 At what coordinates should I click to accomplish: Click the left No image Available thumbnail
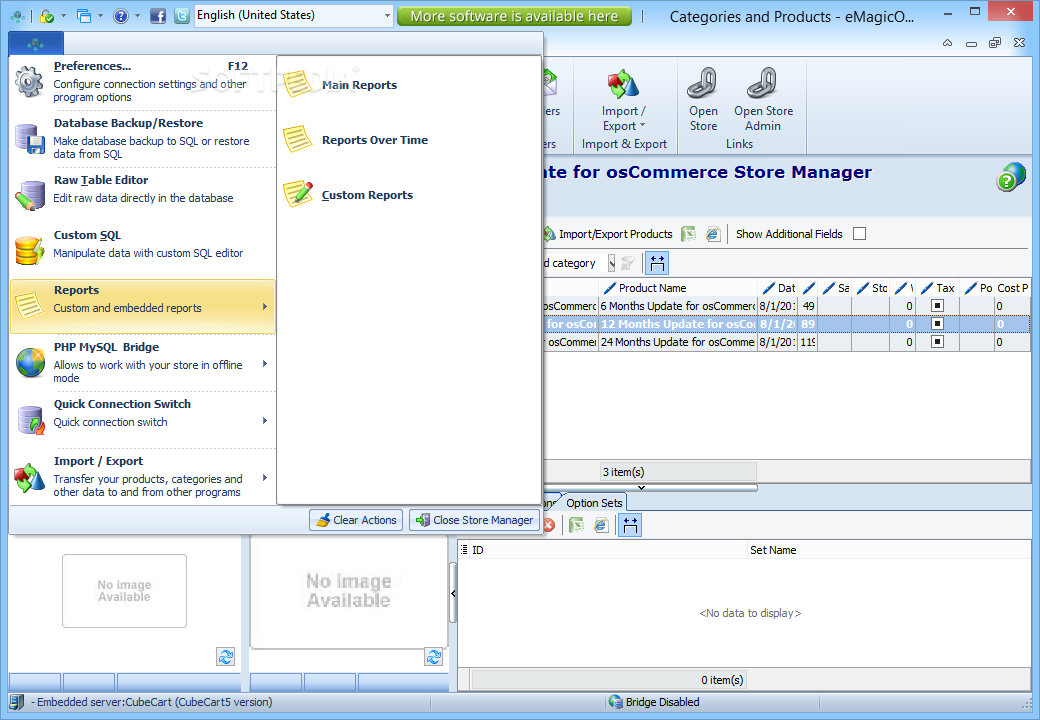point(124,591)
